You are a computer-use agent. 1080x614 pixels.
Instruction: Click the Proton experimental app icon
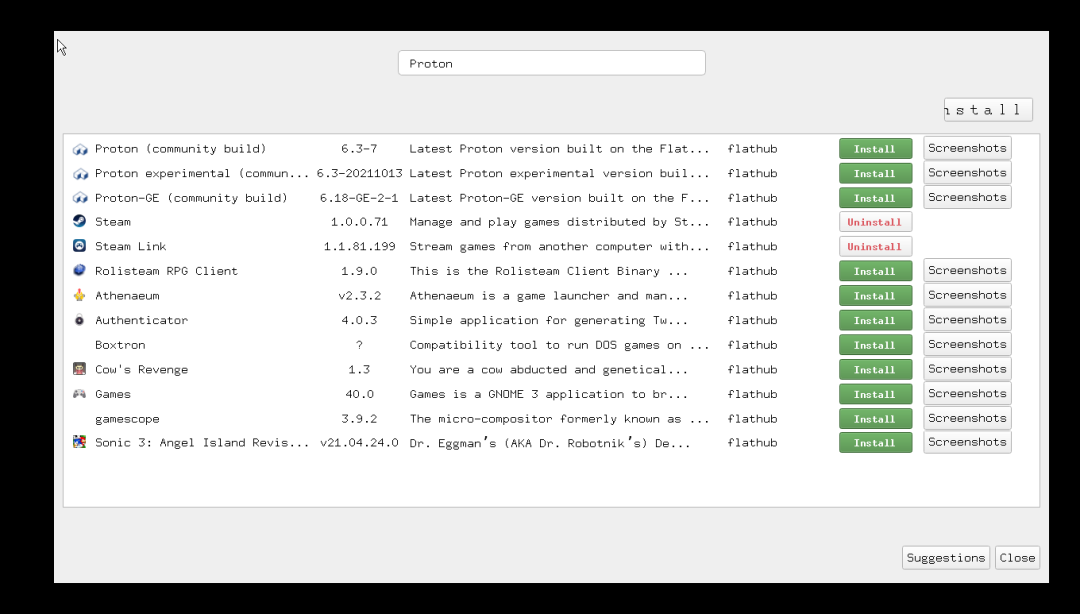pos(80,174)
